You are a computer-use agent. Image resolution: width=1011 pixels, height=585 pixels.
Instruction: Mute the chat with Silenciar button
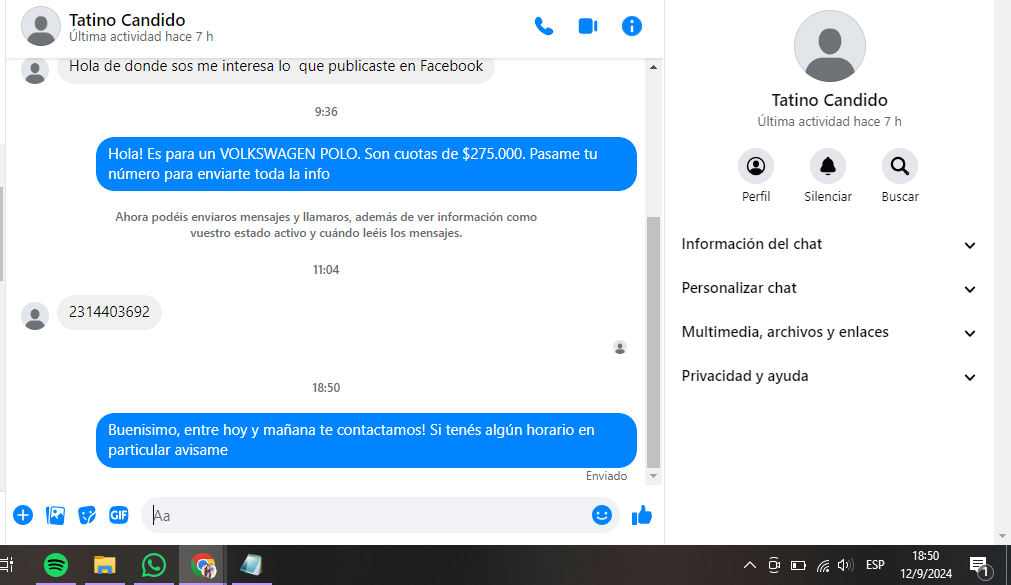click(828, 166)
